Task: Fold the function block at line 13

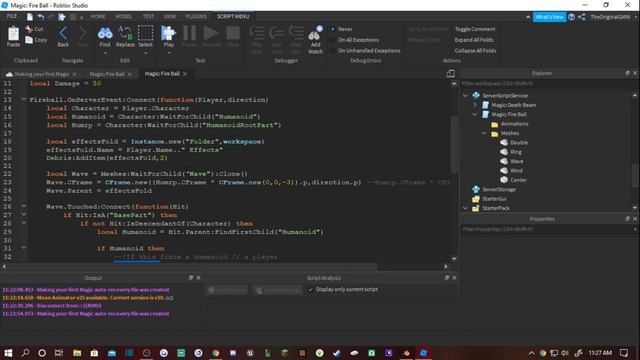Action: [24, 99]
